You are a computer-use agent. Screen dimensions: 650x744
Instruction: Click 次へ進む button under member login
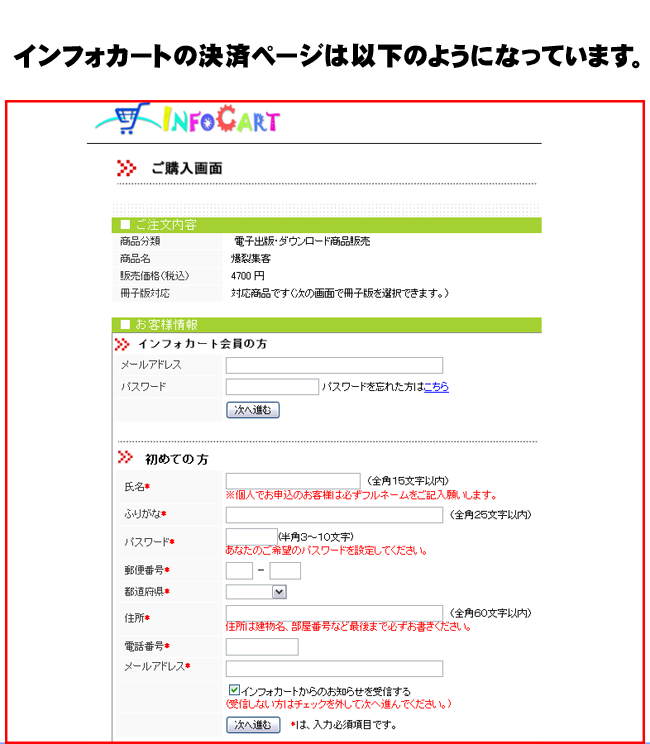(253, 410)
